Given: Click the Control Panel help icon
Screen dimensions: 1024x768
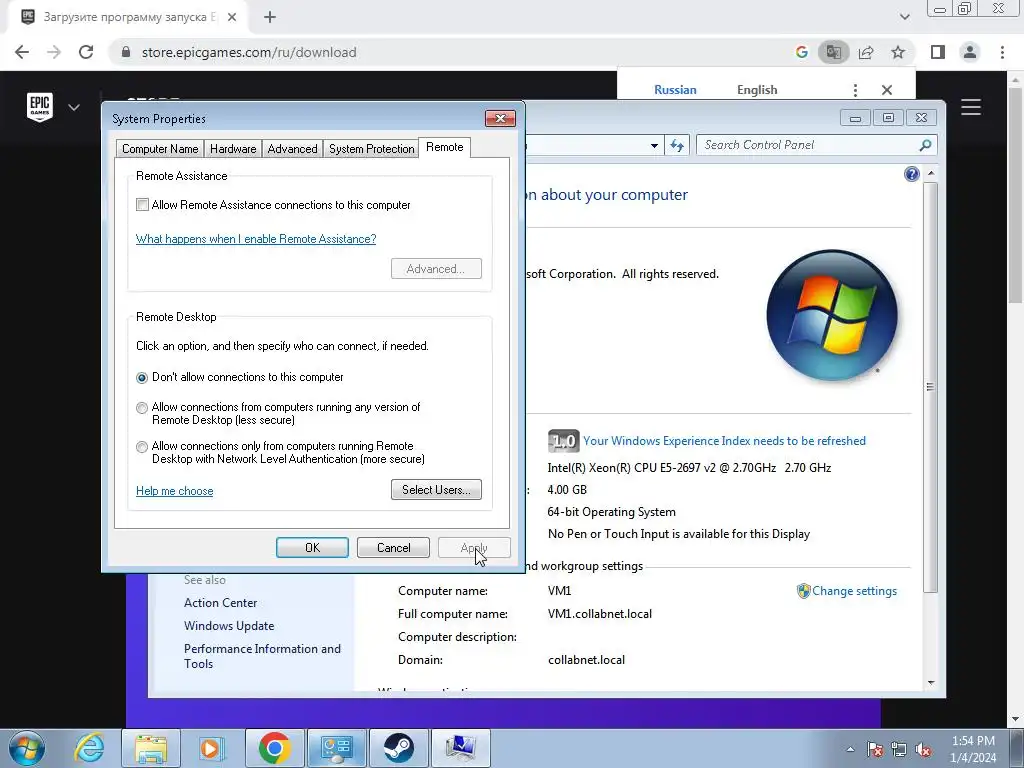Looking at the screenshot, I should pyautogui.click(x=912, y=174).
